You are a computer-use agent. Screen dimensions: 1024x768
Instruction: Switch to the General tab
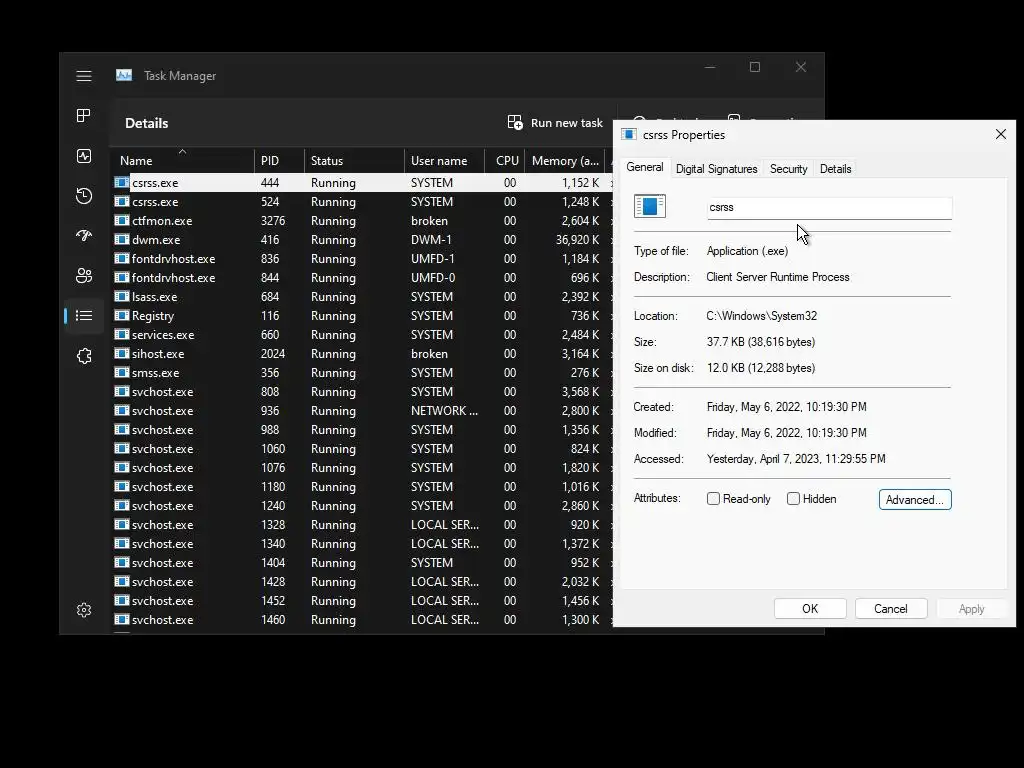[x=645, y=168]
